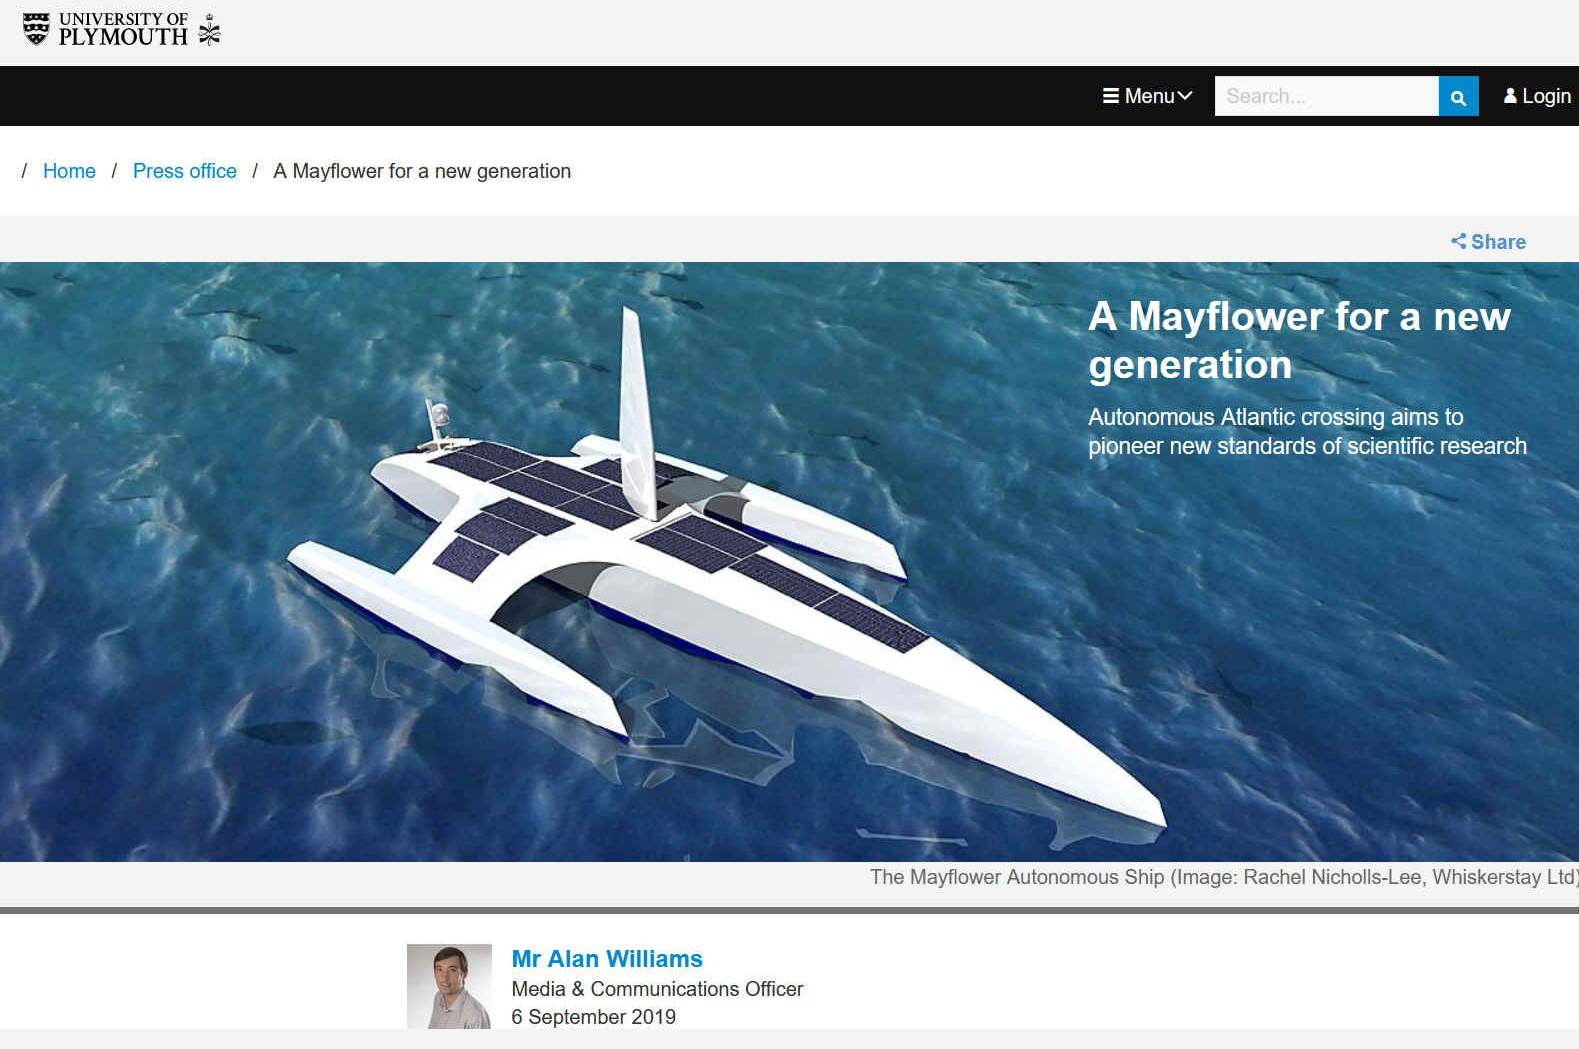The width and height of the screenshot is (1579, 1049).
Task: Click 'A Mayflower for a new generation' breadcrumb text
Action: pyautogui.click(x=422, y=171)
